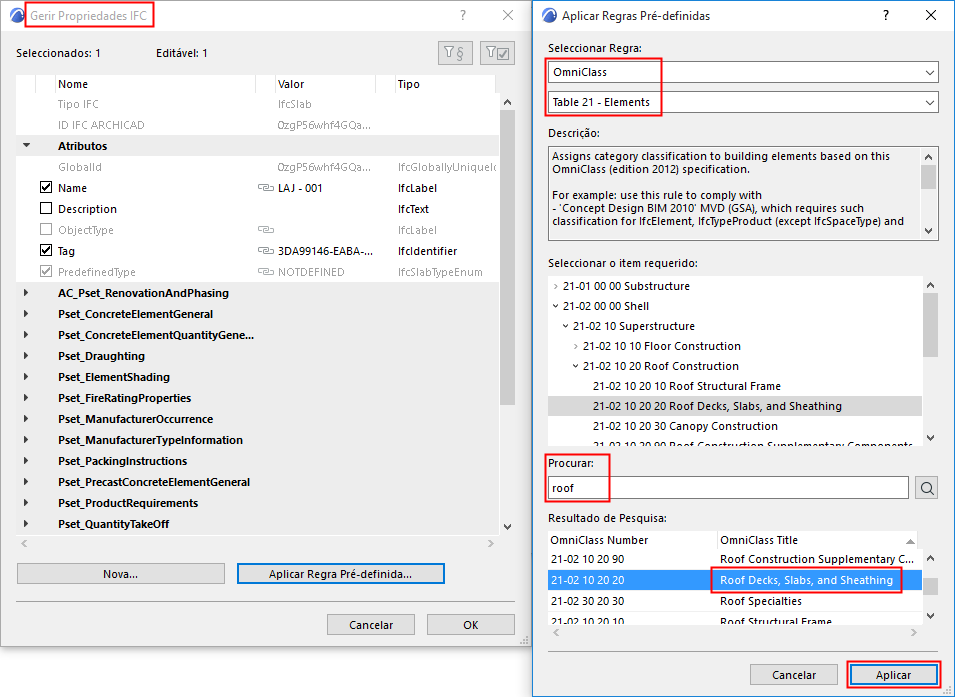Click the help question mark in Gerir Propriedades IFC
The width and height of the screenshot is (955, 697).
463,15
